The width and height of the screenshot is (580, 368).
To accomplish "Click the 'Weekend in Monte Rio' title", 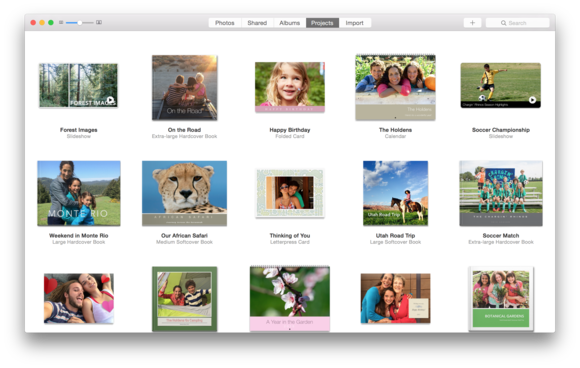I will 79,236.
